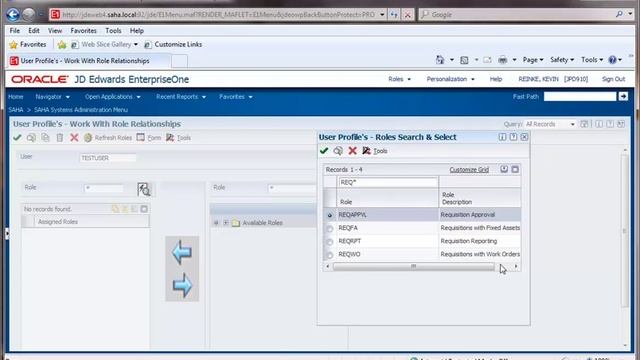Click the browser Back arrow button
The width and height of the screenshot is (640, 360).
pyautogui.click(x=13, y=14)
